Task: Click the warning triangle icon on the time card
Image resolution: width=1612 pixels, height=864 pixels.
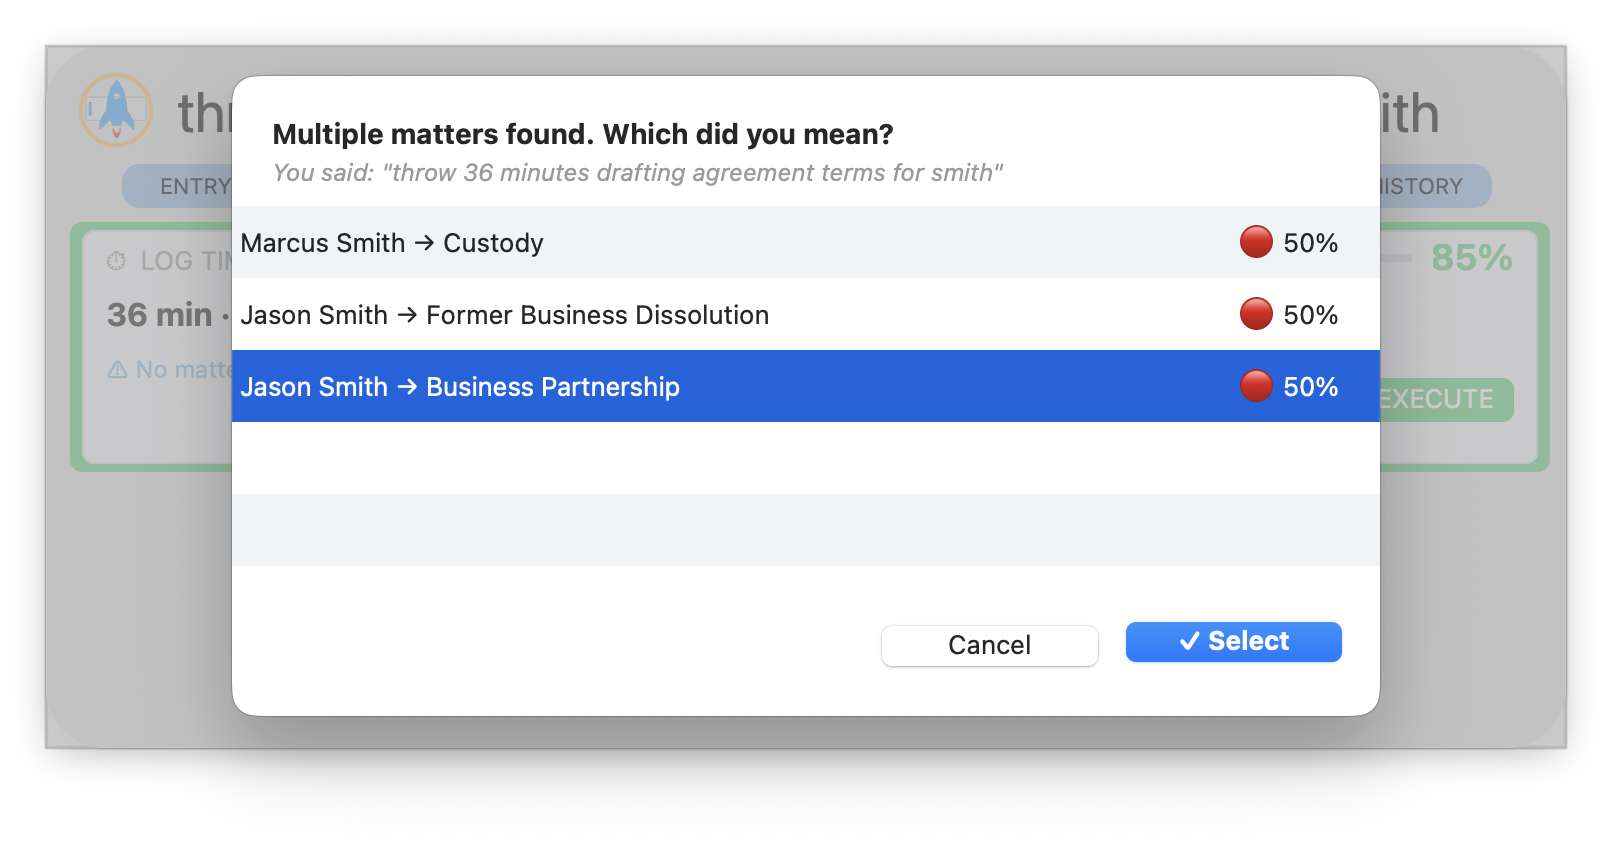Action: (x=116, y=369)
